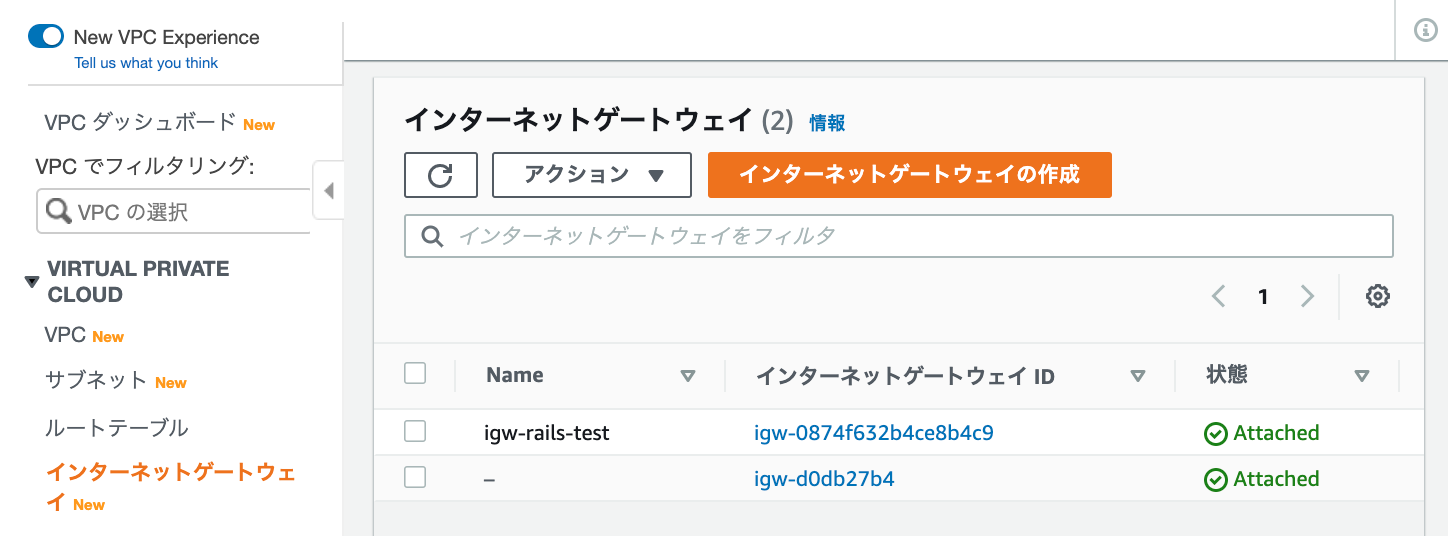Refresh the internet gateway list
The height and width of the screenshot is (536, 1448).
tap(441, 175)
